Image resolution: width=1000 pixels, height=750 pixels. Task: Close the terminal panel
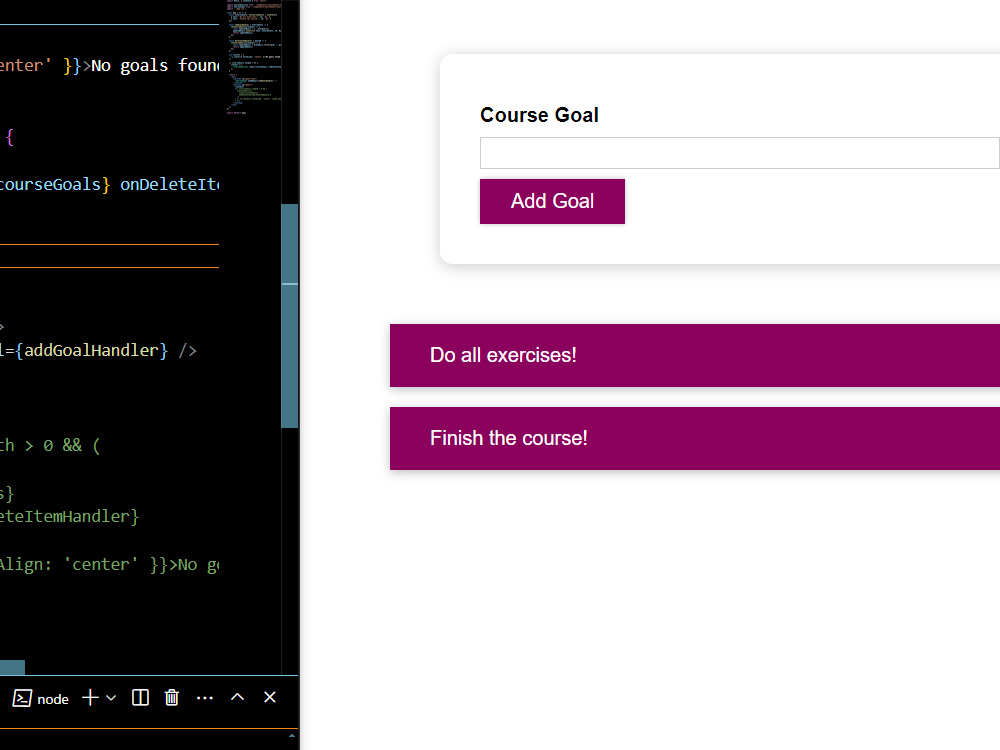pyautogui.click(x=270, y=697)
